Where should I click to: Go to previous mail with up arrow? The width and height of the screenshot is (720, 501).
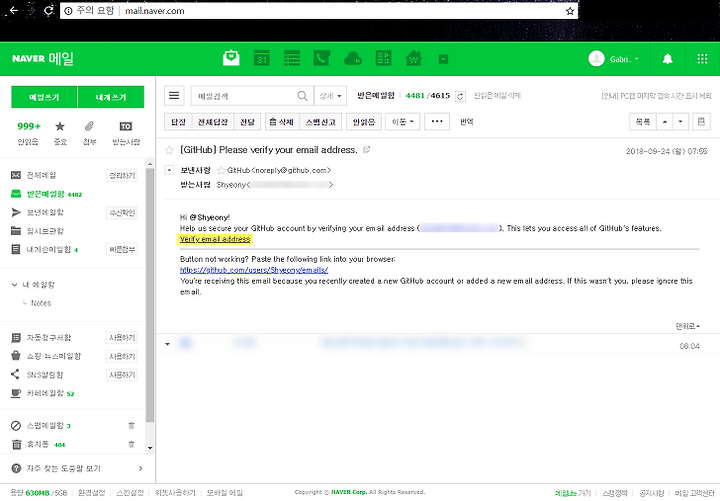[664, 122]
